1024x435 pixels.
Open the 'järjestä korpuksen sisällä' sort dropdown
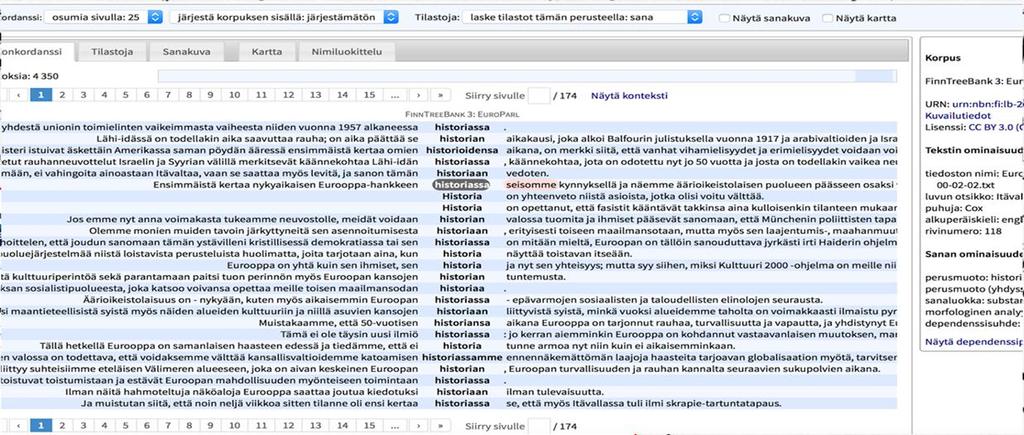tap(283, 18)
